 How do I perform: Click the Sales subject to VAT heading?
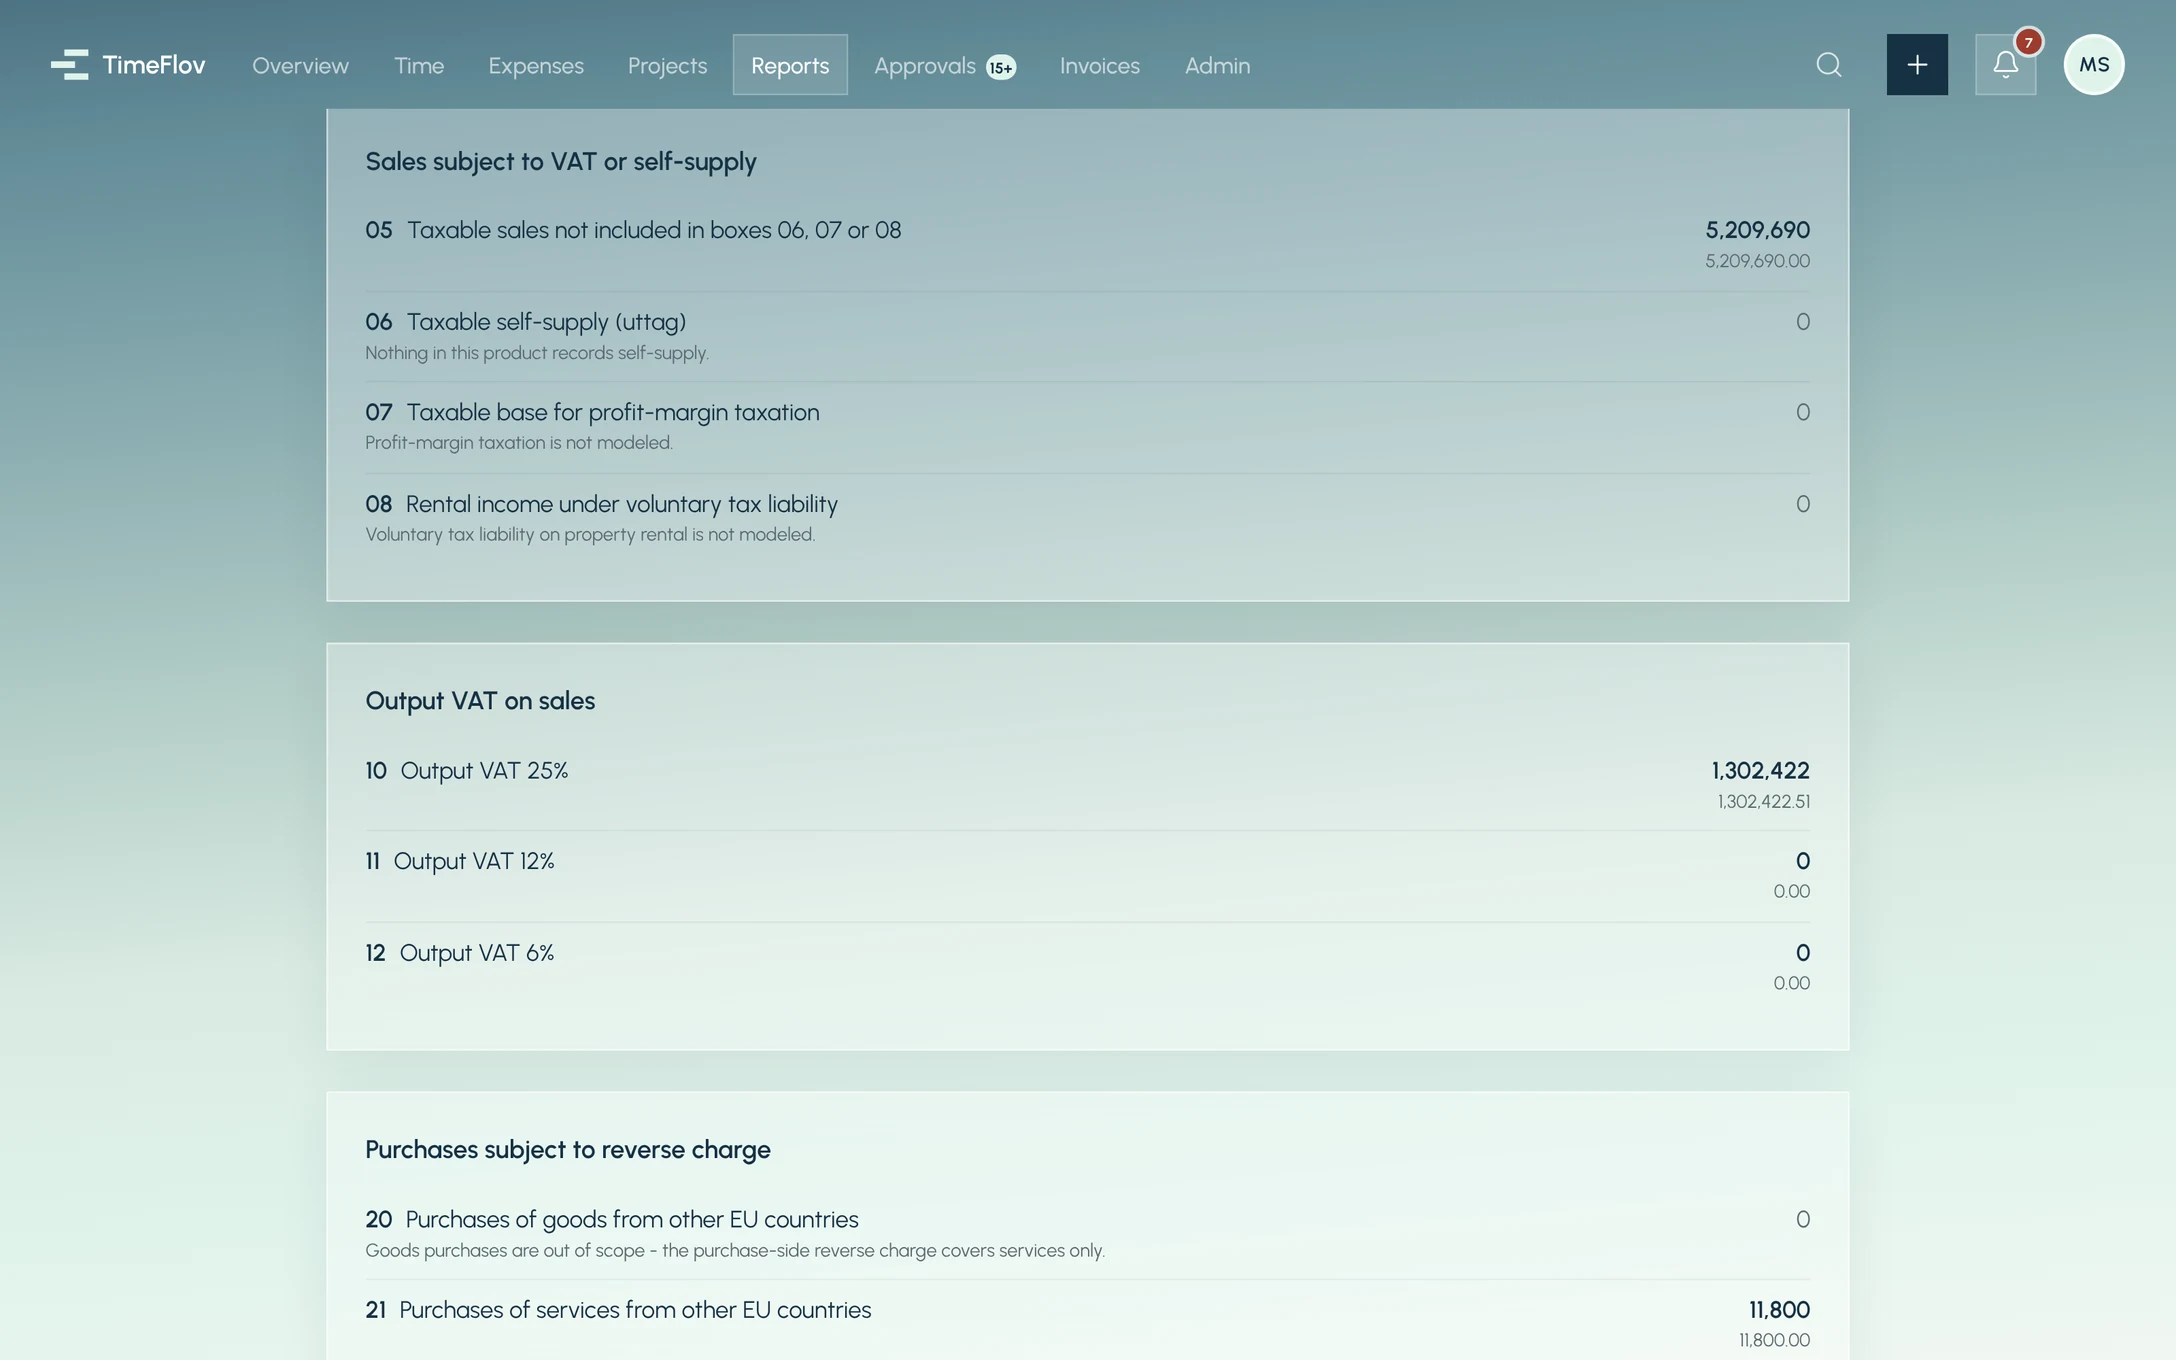[561, 162]
